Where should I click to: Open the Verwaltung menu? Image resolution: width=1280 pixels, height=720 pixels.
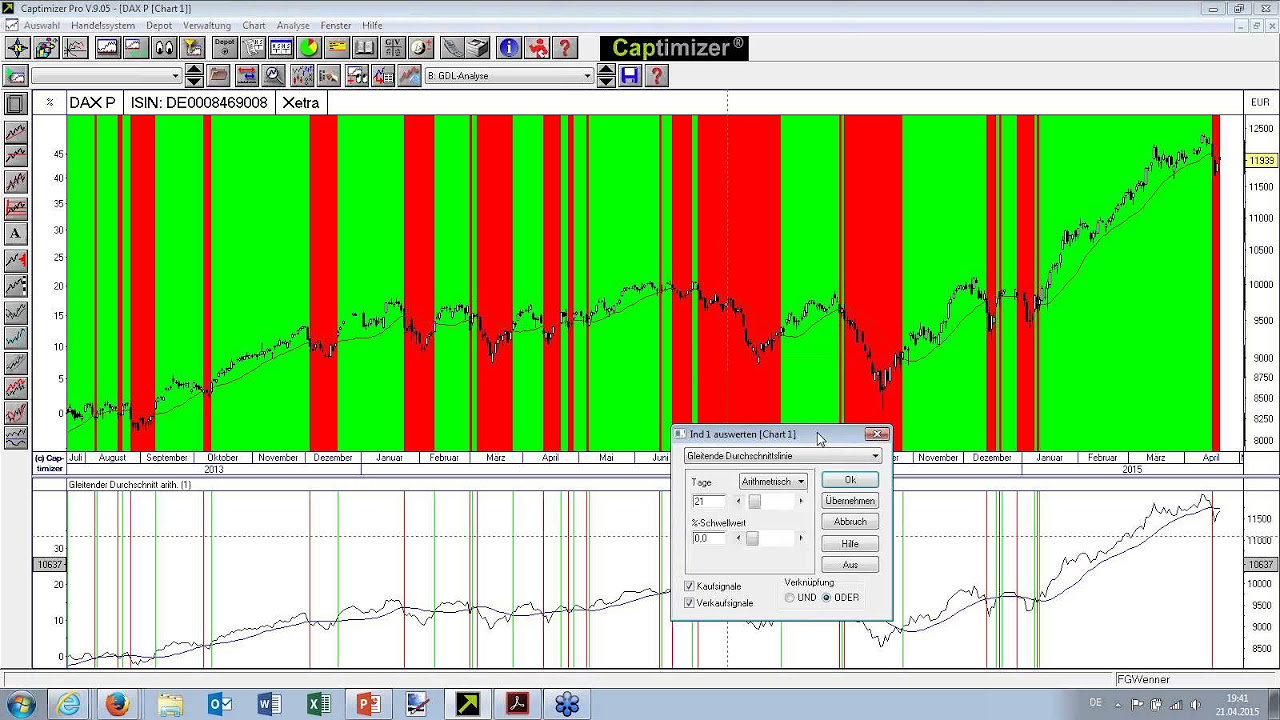[207, 25]
